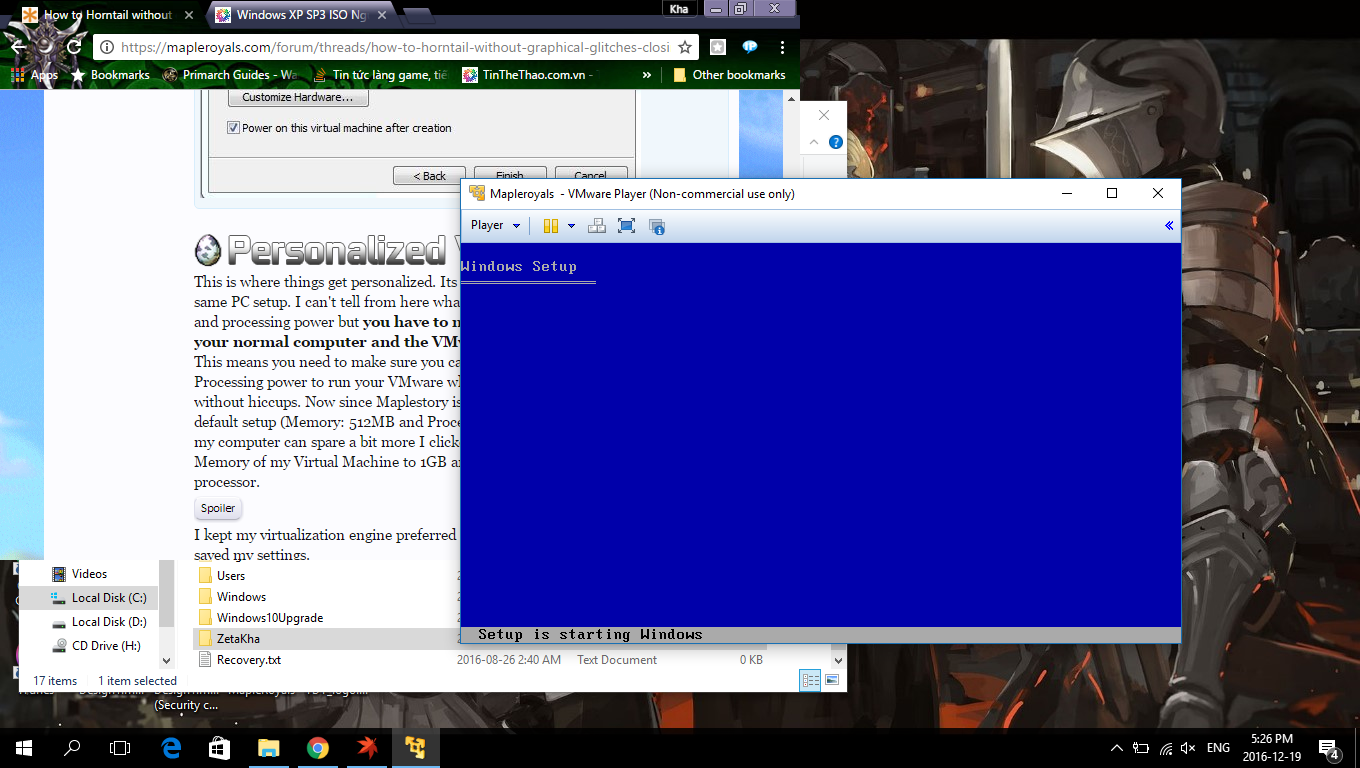This screenshot has height=768, width=1360.
Task: Click the blue chat bubble extension icon
Action: pyautogui.click(x=749, y=47)
